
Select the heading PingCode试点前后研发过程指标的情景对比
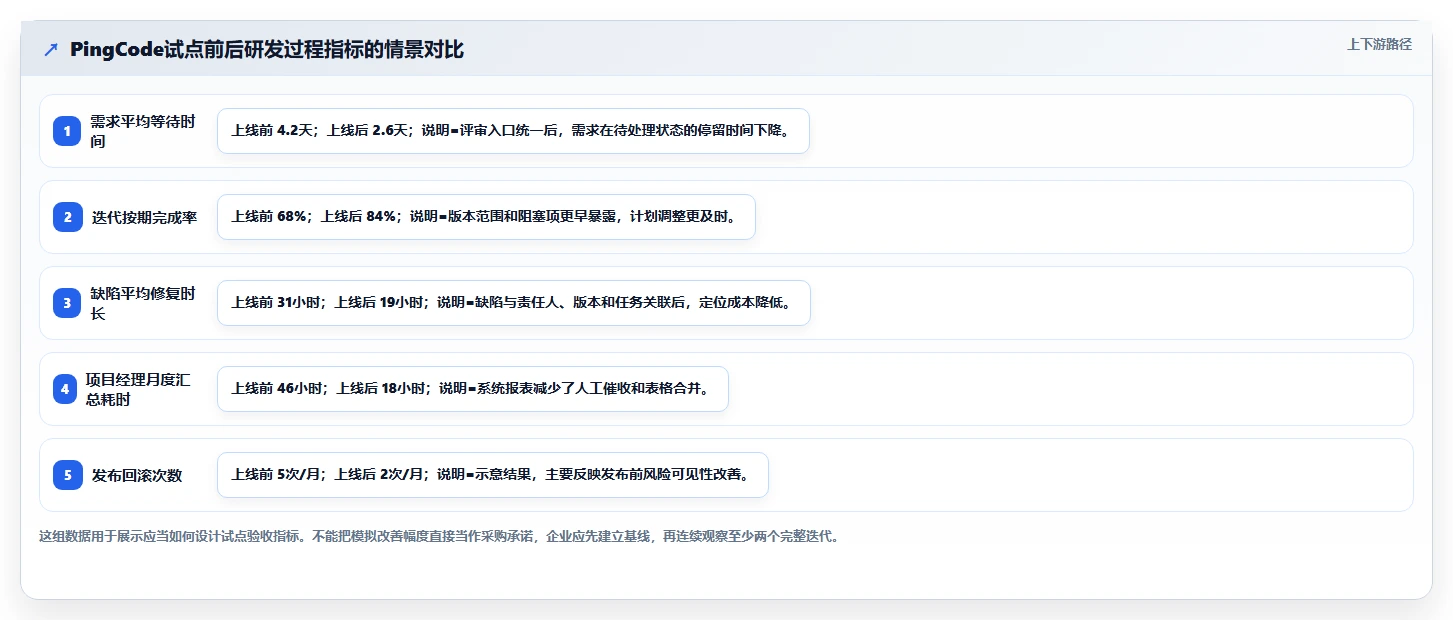tap(267, 49)
